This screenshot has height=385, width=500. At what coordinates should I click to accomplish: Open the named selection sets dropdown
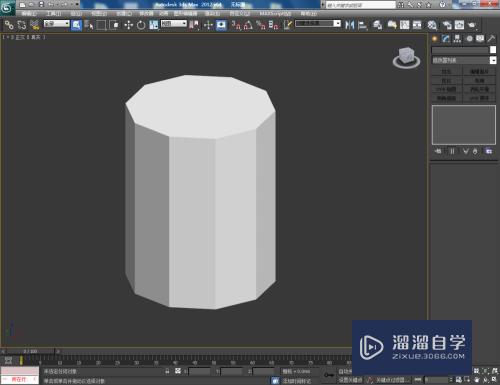click(318, 23)
